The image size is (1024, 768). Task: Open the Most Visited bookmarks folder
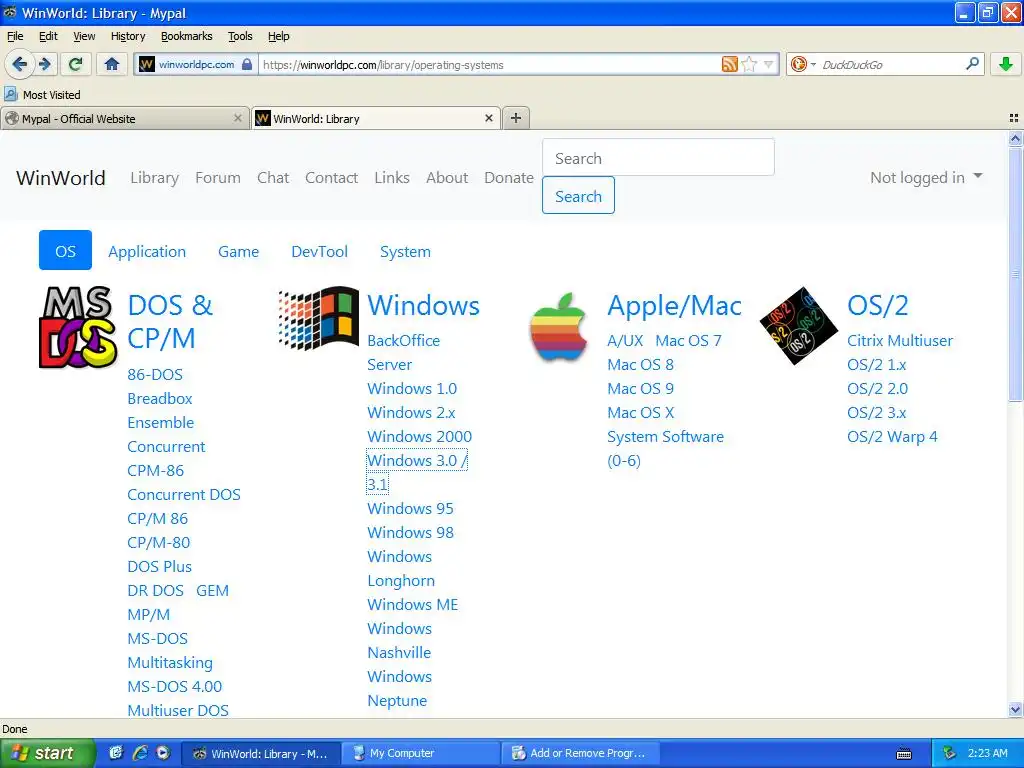42,95
